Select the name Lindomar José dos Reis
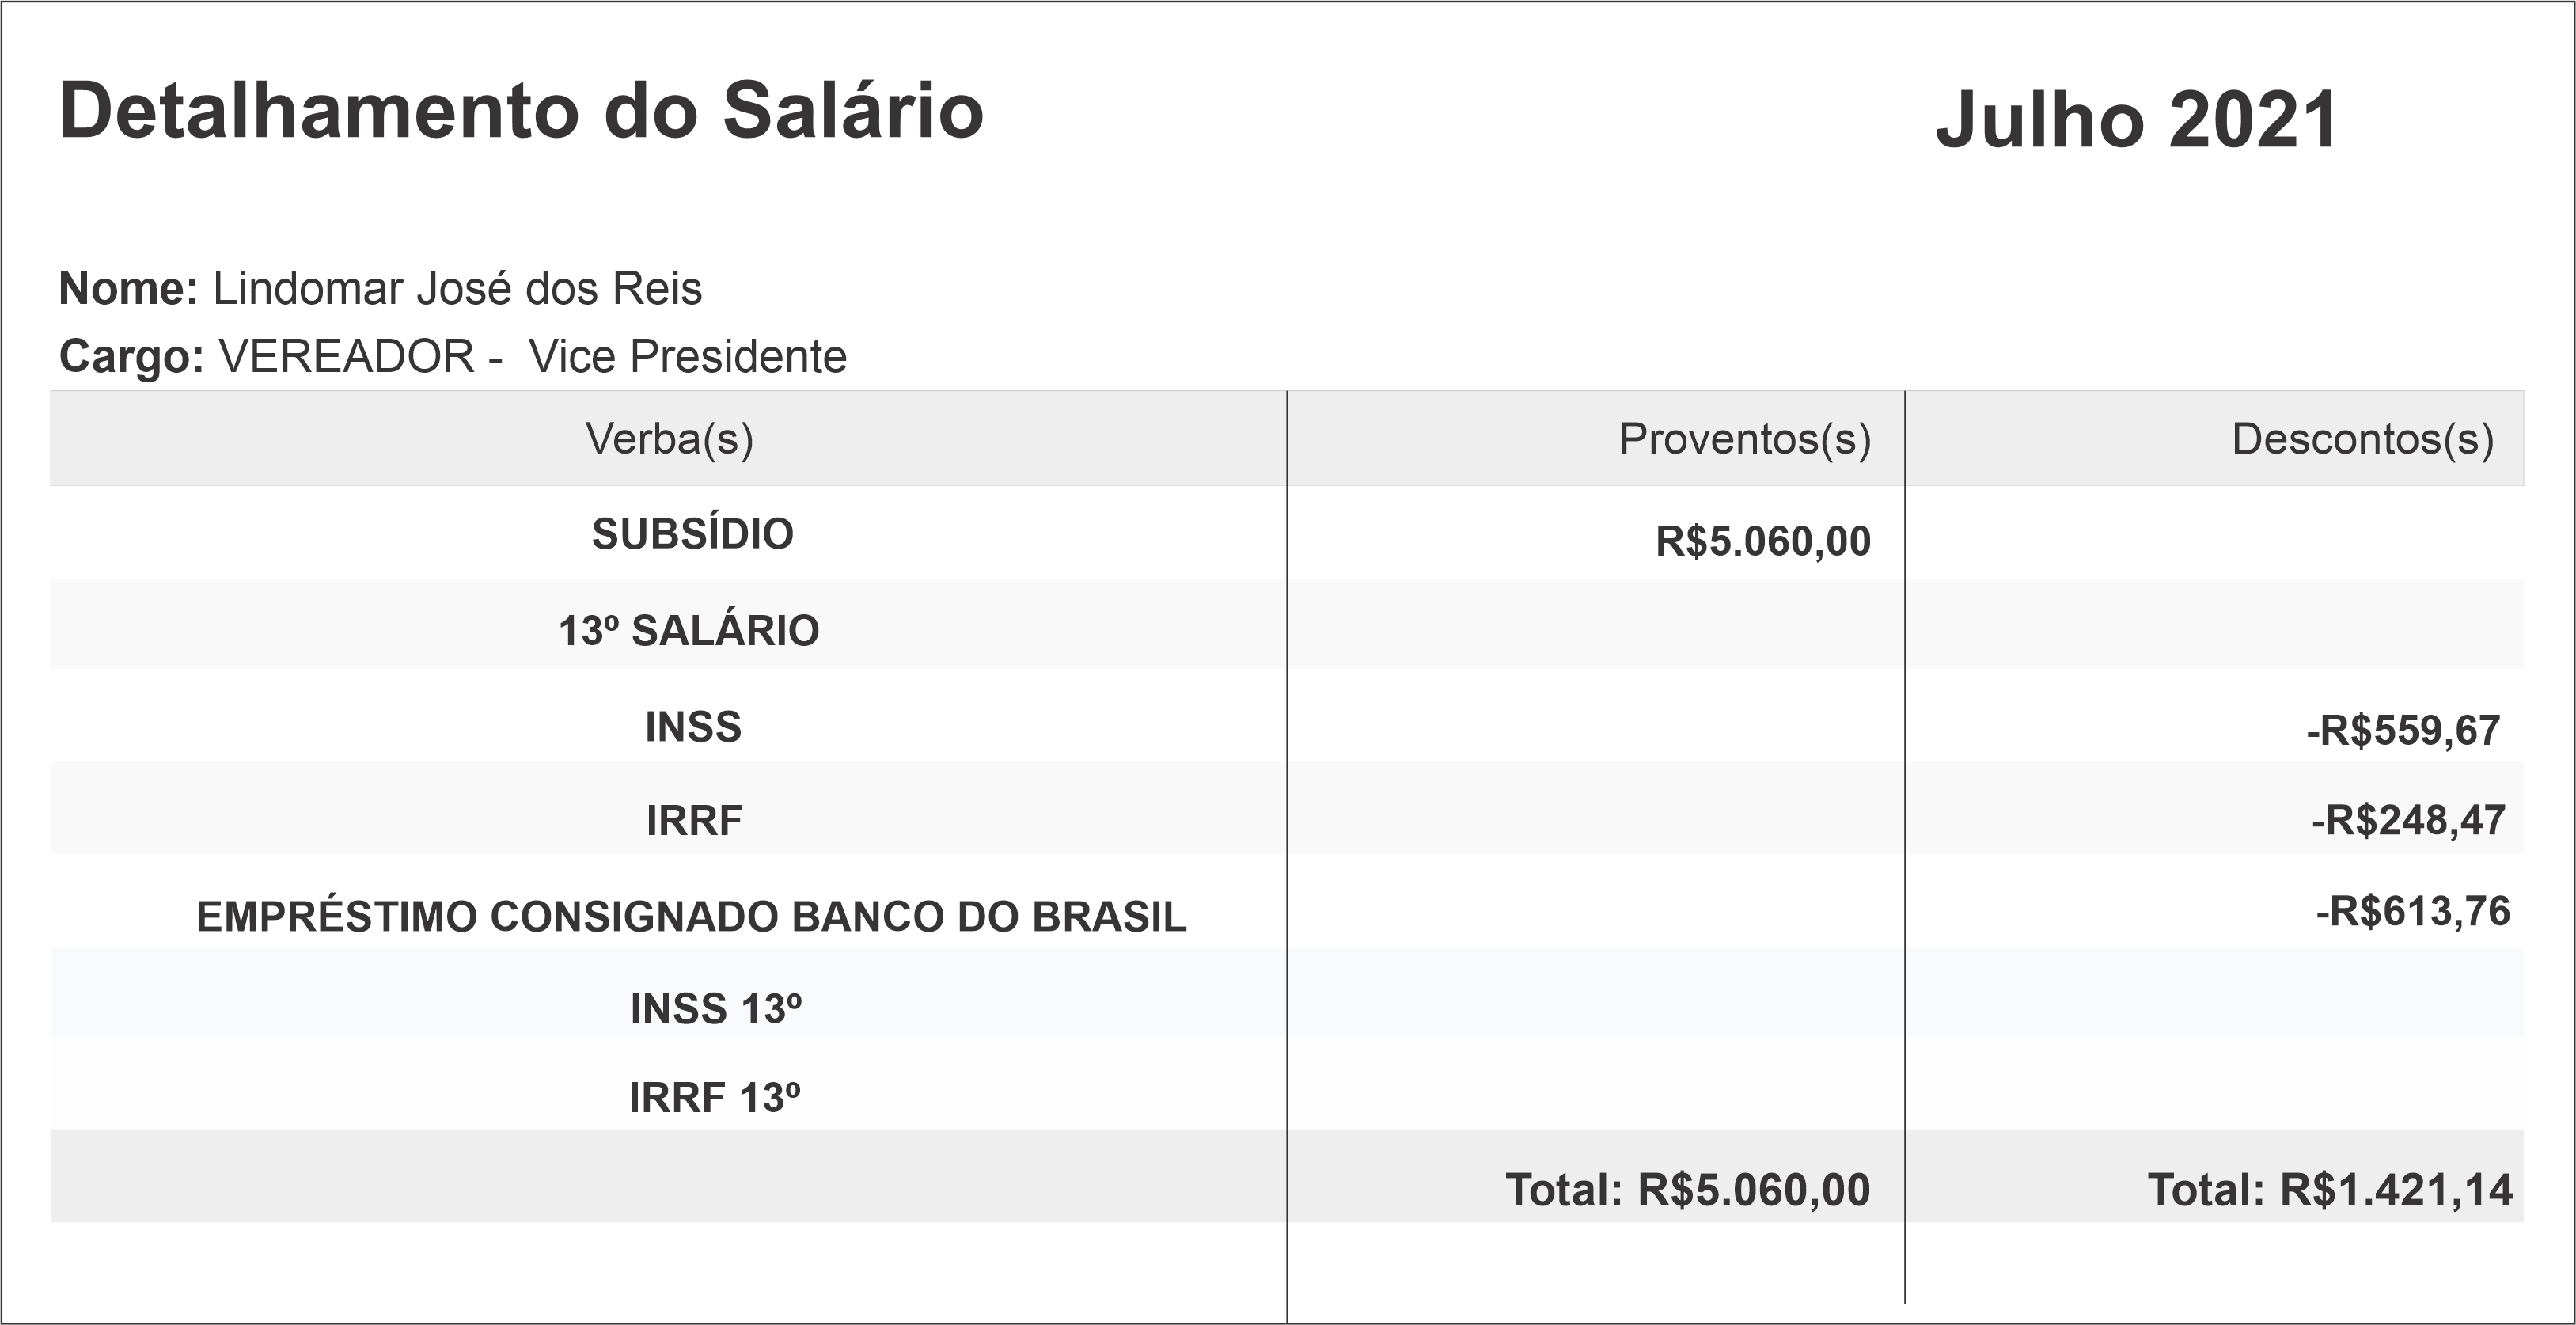Image resolution: width=2576 pixels, height=1325 pixels. [x=457, y=289]
